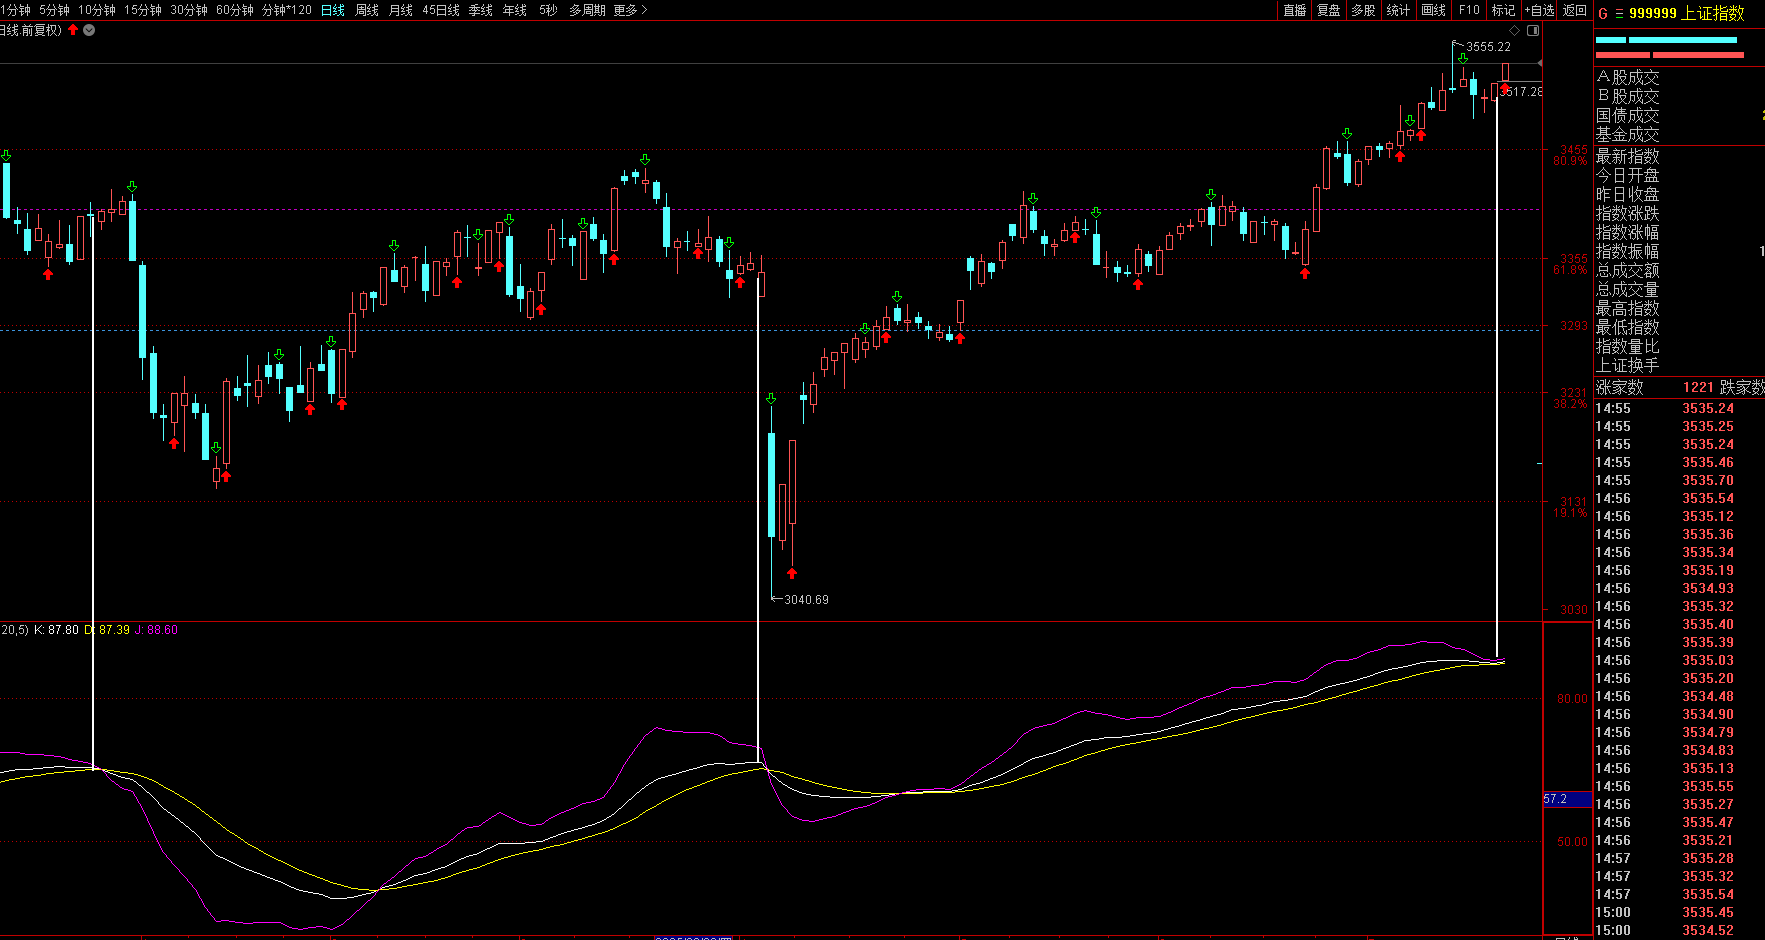1765x940 pixels.
Task: Click green sell arrow above 3555.22 peak
Action: tap(1463, 59)
